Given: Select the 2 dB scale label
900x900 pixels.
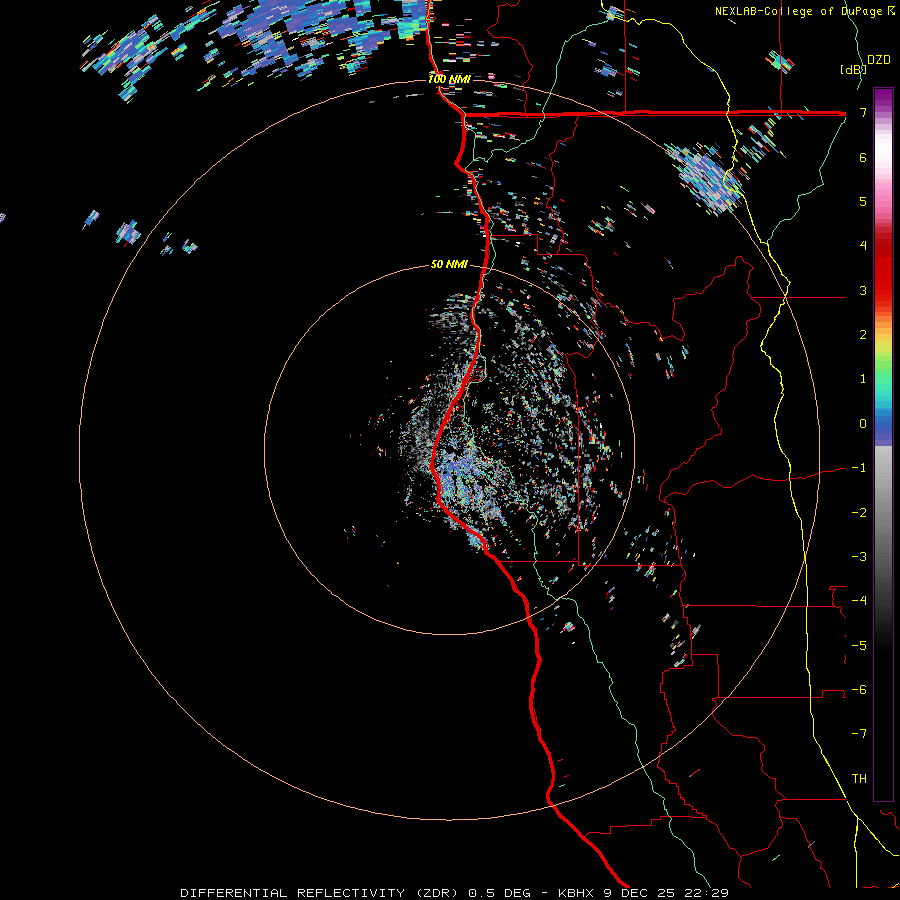Looking at the screenshot, I should 863,335.
